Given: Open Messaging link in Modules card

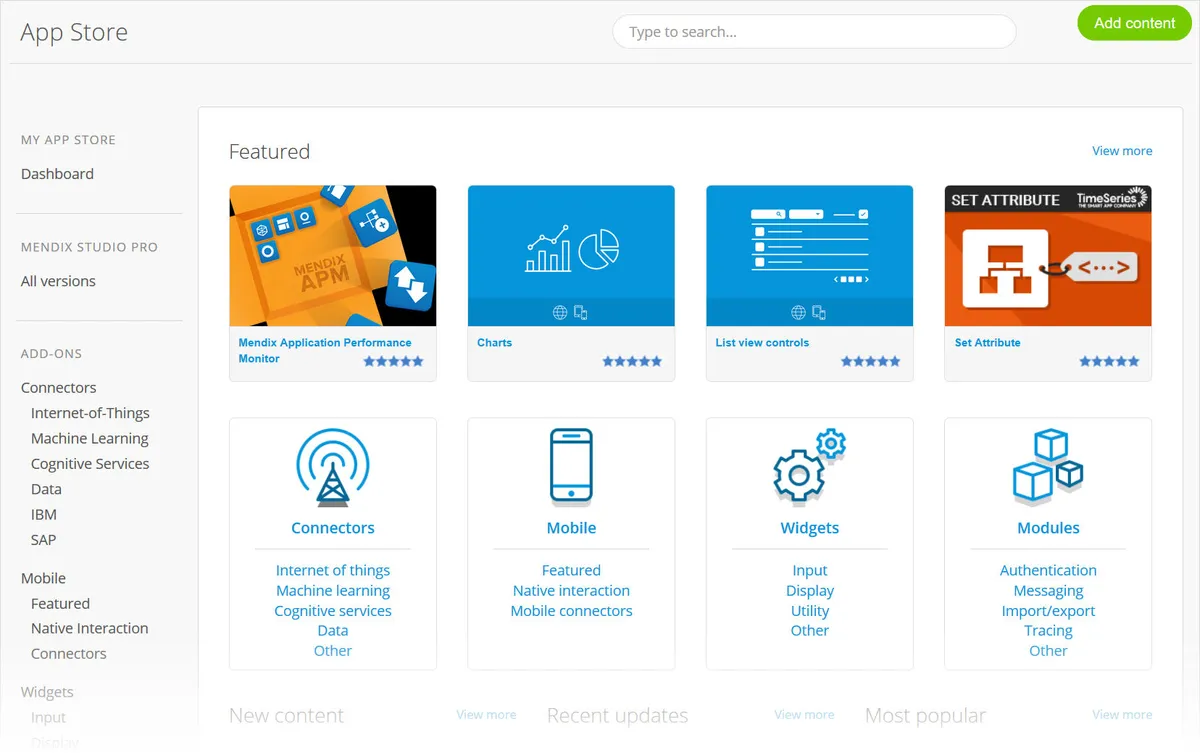Looking at the screenshot, I should [1048, 591].
